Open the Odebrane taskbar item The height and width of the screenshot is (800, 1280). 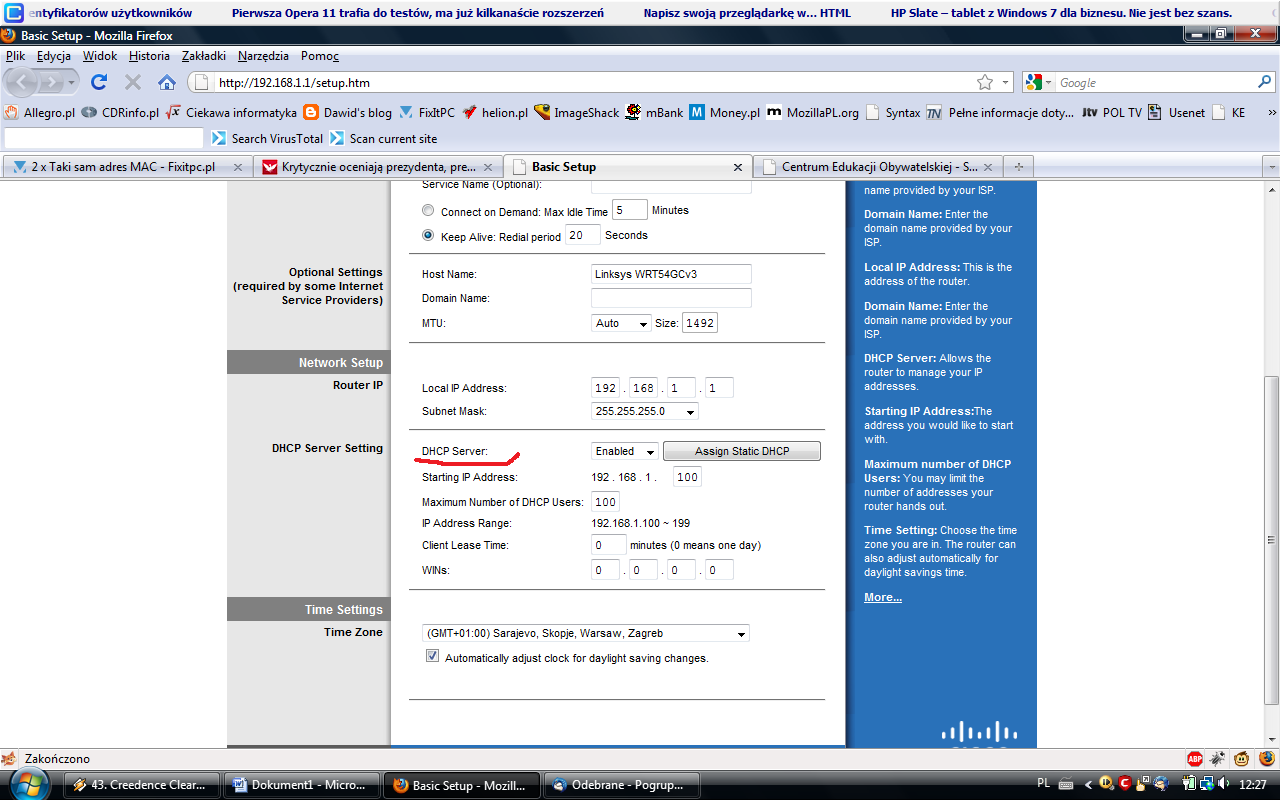tap(621, 785)
